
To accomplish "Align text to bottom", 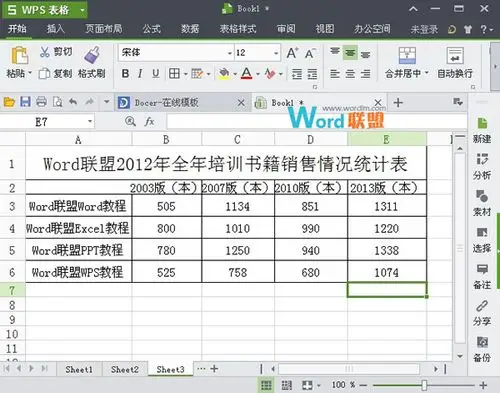I will coord(366,53).
